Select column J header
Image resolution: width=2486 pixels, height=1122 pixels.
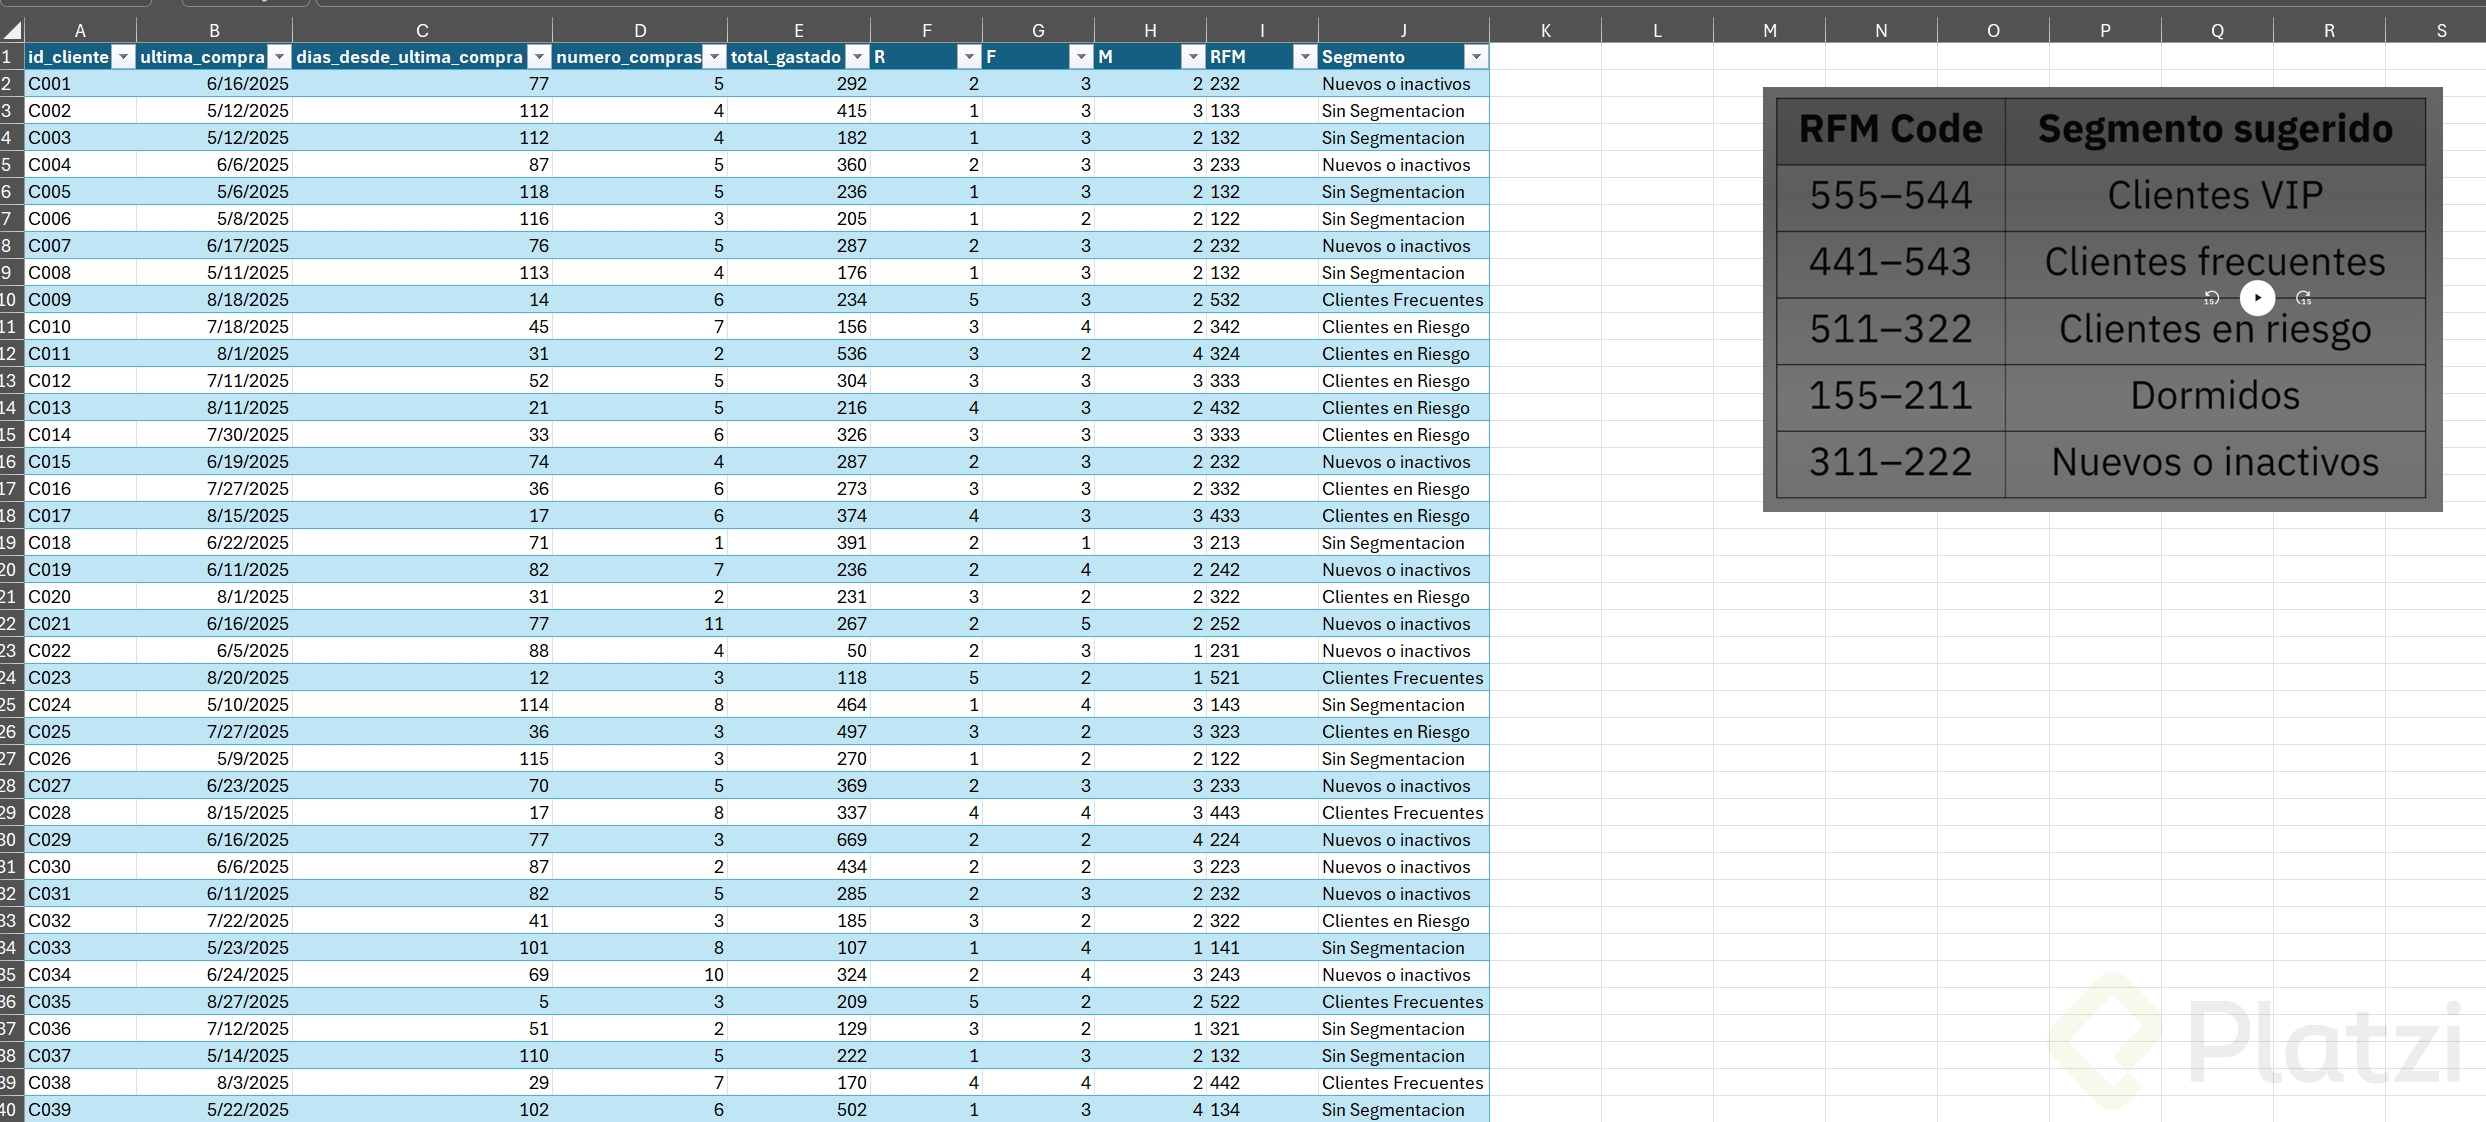pos(1403,31)
